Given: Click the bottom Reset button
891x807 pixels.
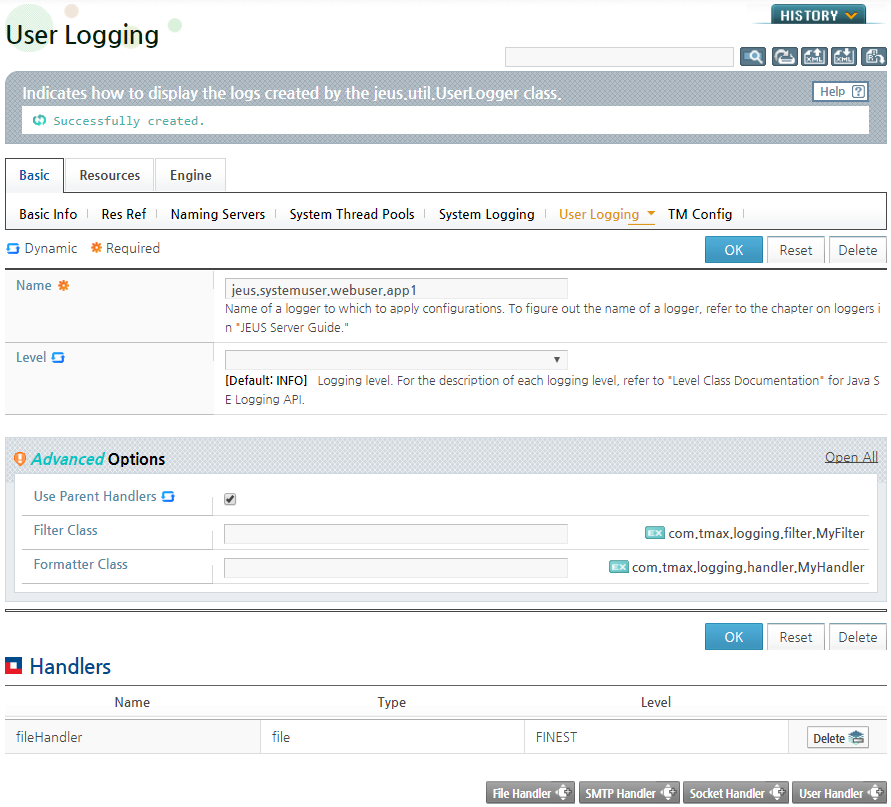Looking at the screenshot, I should [x=796, y=637].
